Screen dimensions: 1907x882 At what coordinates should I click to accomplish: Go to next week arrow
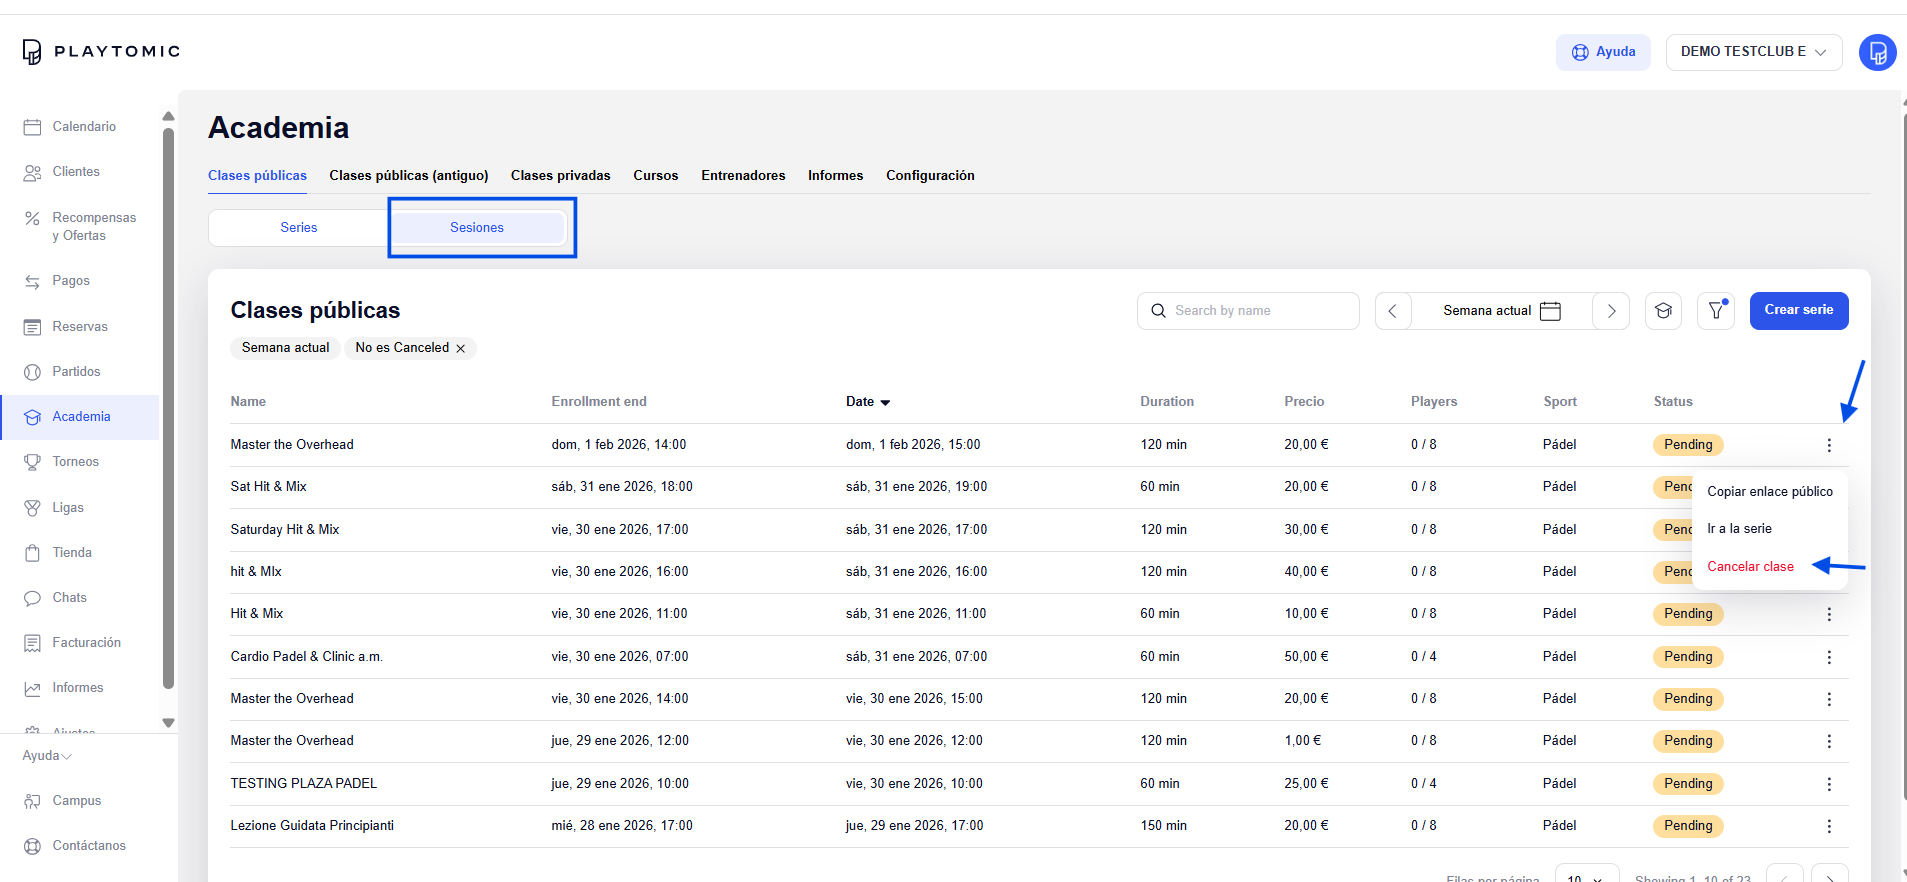(1611, 311)
